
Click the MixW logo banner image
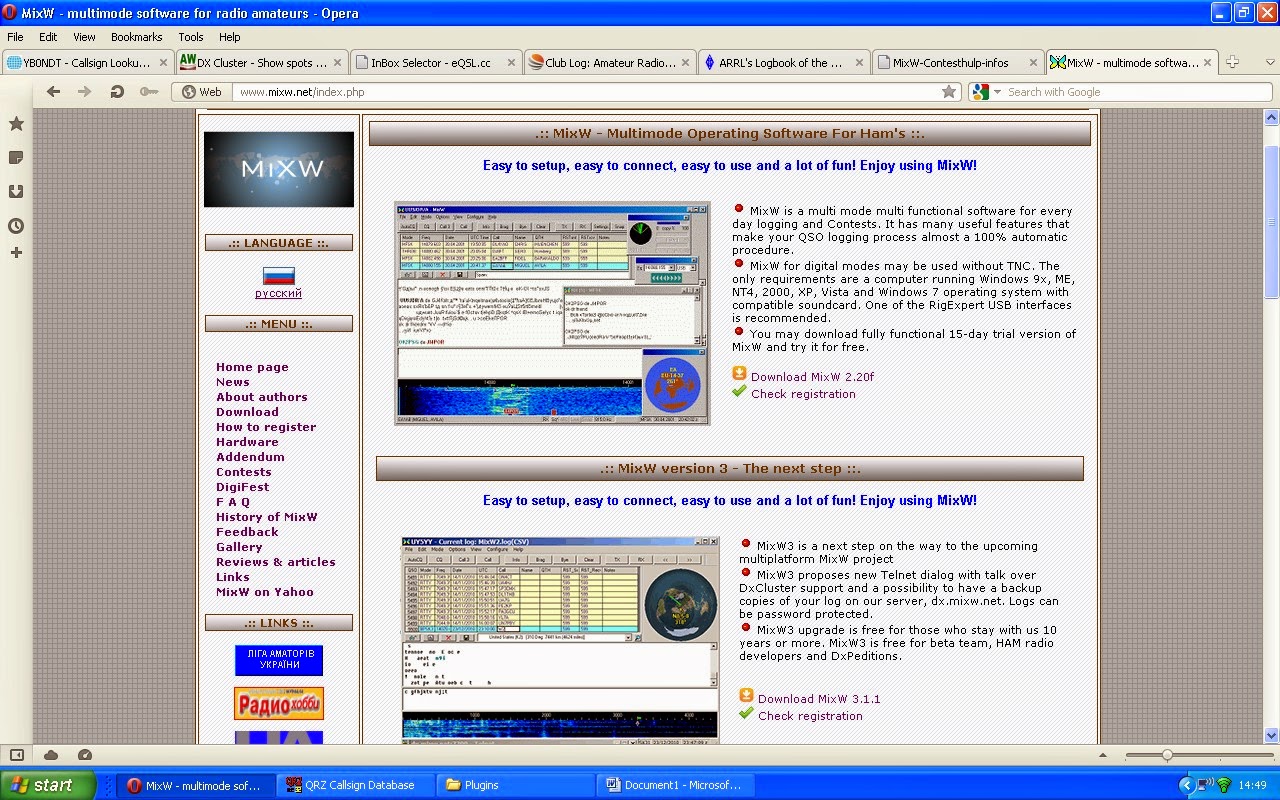279,169
